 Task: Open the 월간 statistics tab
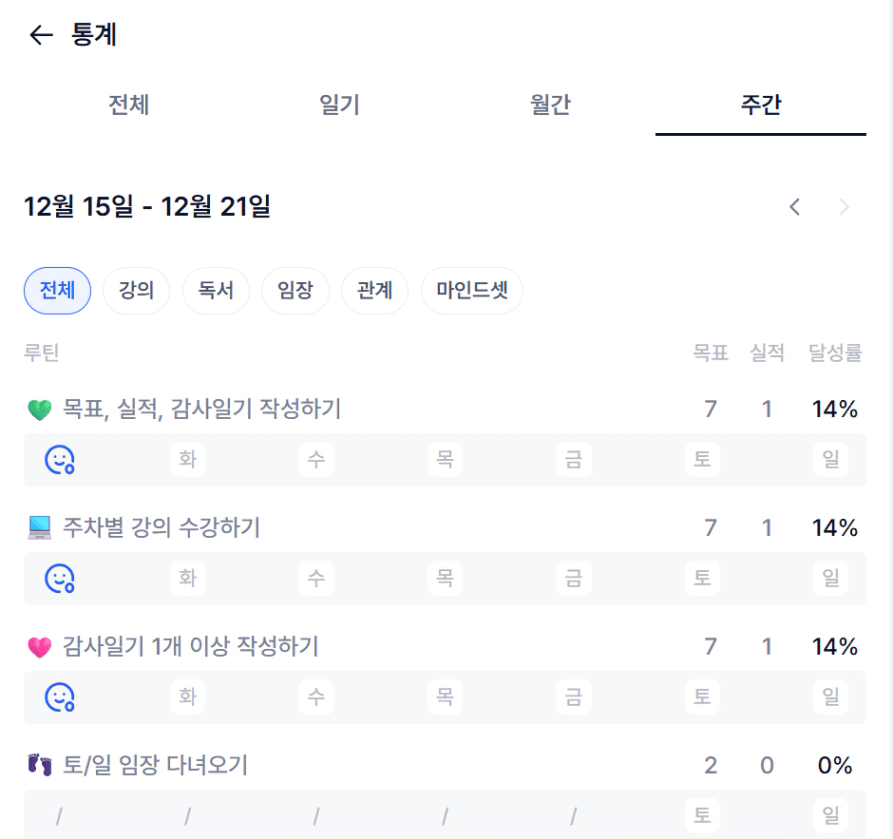tap(550, 105)
